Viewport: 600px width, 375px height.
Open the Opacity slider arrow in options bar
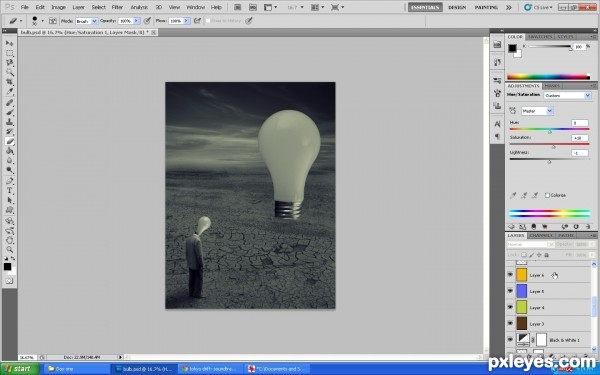(136, 21)
